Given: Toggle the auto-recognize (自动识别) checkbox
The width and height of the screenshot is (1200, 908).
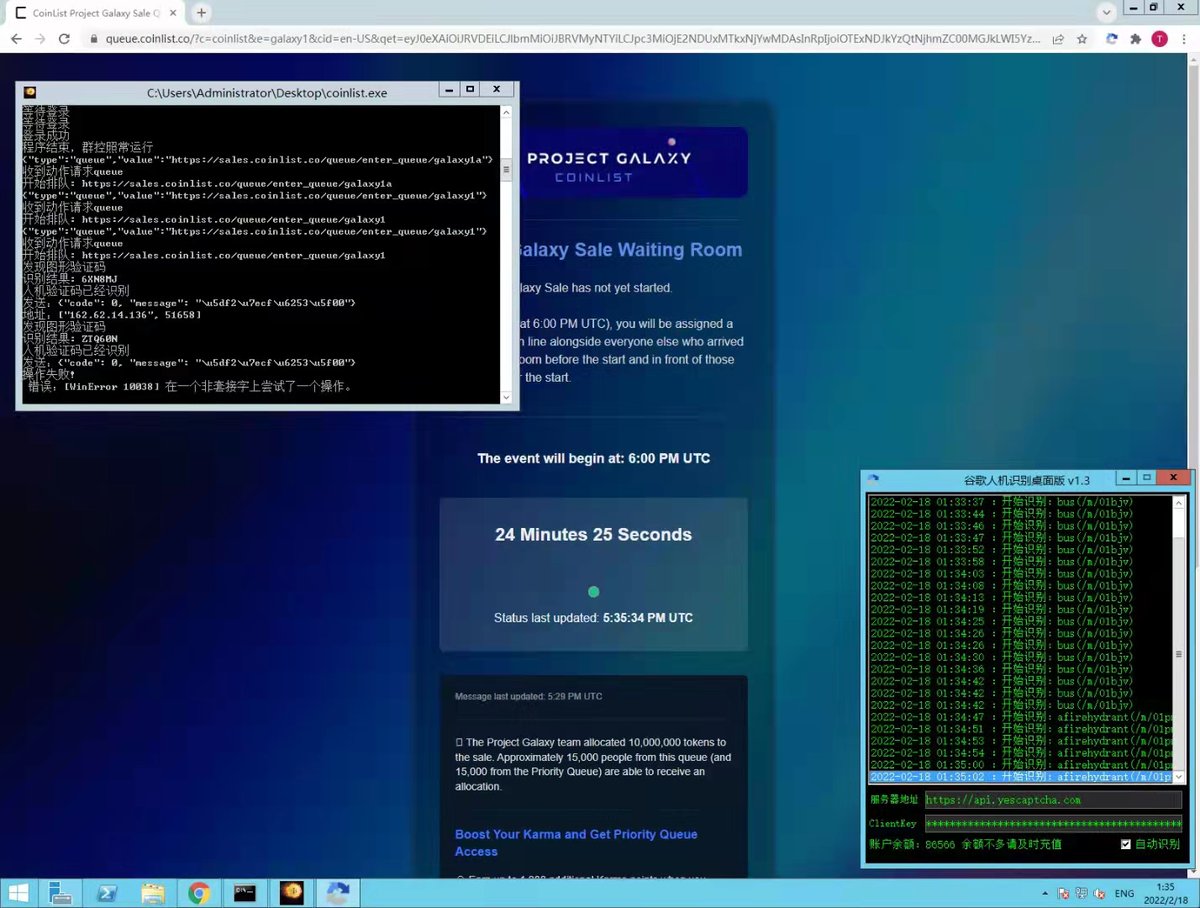Looking at the screenshot, I should click(1126, 845).
